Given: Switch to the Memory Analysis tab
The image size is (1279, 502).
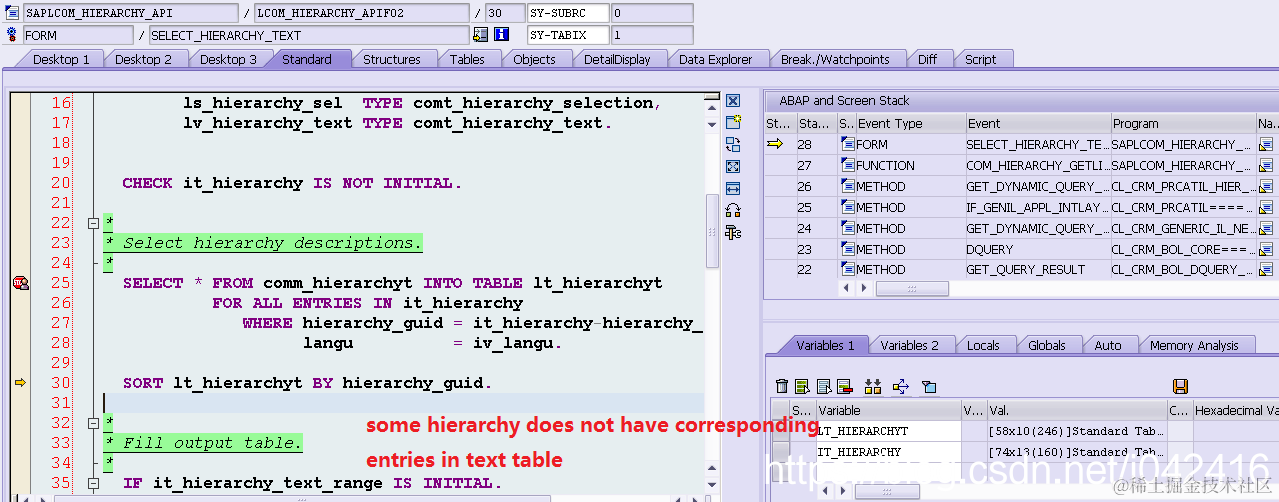Looking at the screenshot, I should (1194, 345).
